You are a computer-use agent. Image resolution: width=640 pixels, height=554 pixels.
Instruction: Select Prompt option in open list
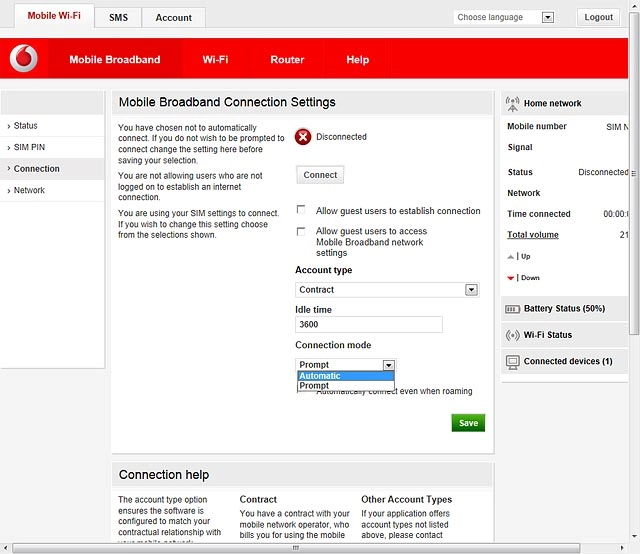(346, 385)
